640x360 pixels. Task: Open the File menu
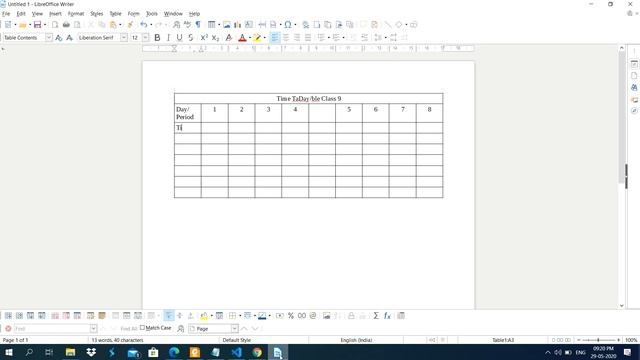tap(6, 14)
